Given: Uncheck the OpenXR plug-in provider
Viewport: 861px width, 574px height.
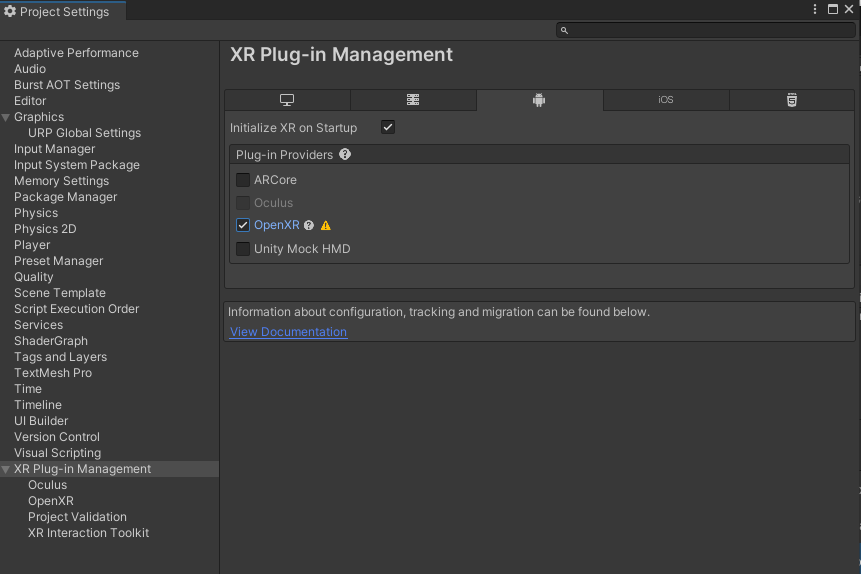Looking at the screenshot, I should coord(243,225).
